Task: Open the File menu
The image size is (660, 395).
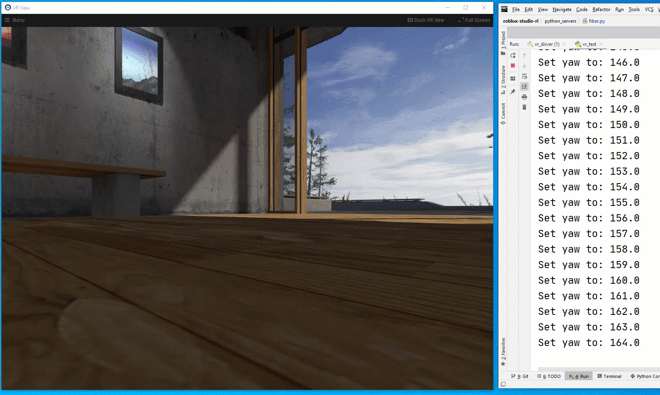Action: click(x=516, y=9)
